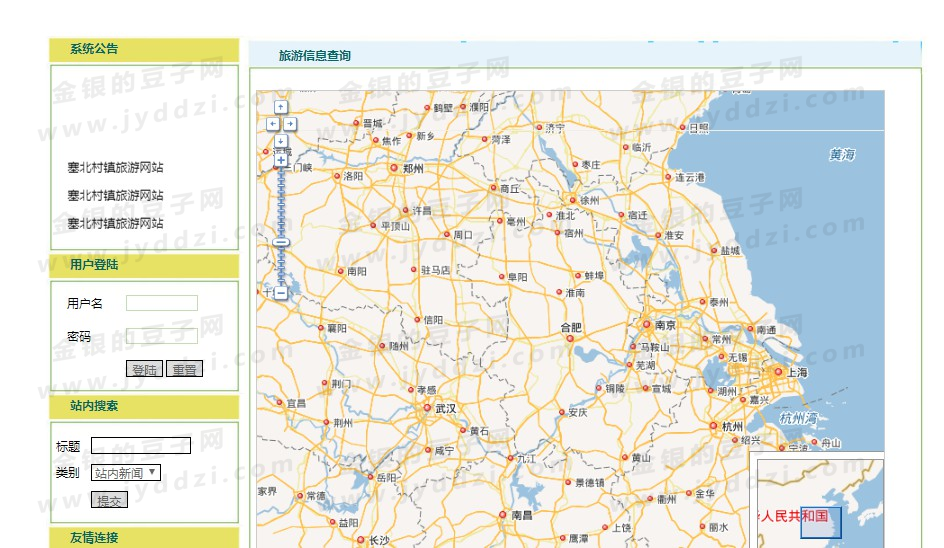Click the 郑州 city marker

[x=394, y=168]
